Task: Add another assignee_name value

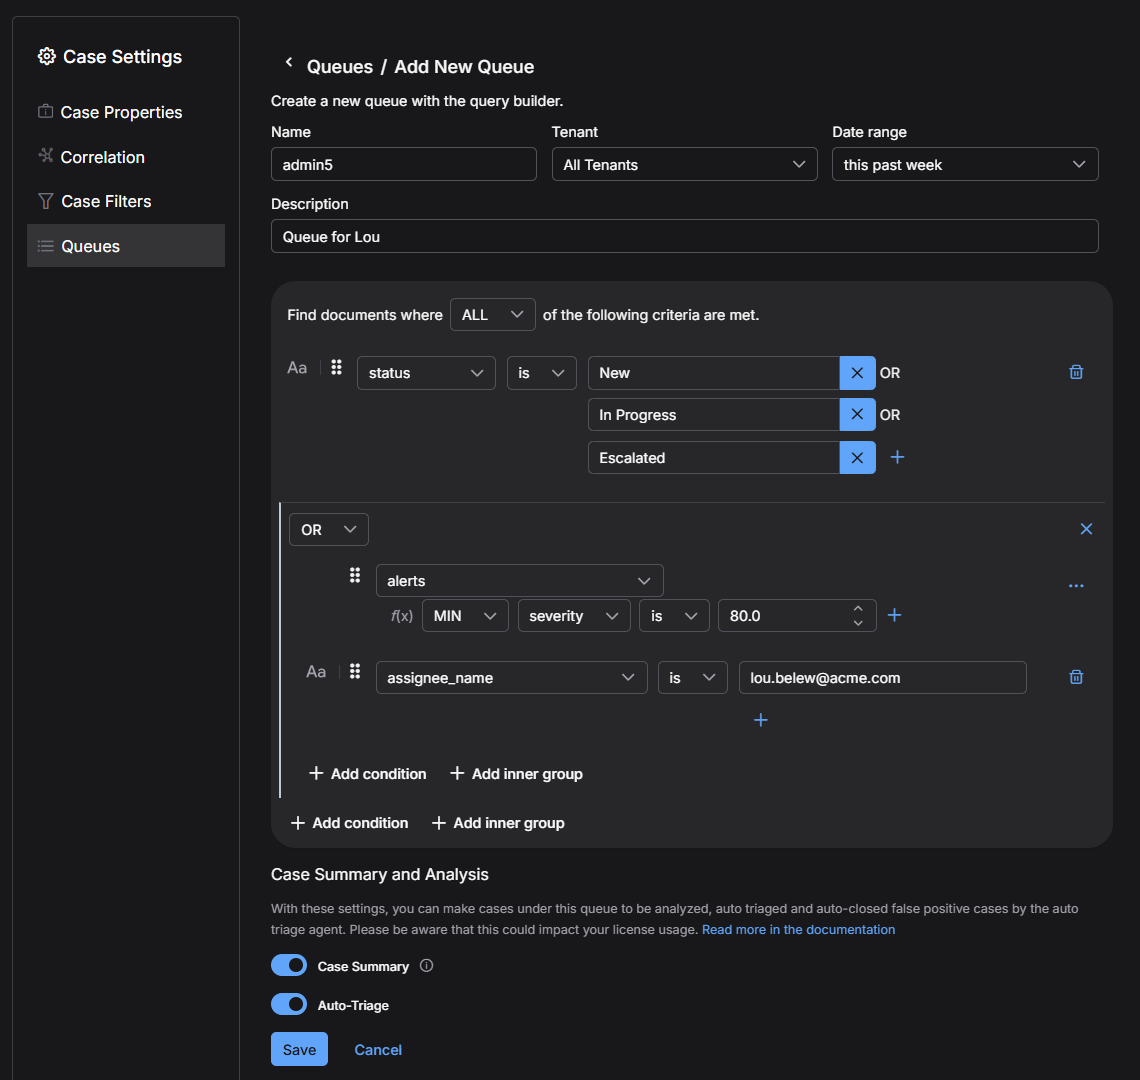Action: point(760,720)
